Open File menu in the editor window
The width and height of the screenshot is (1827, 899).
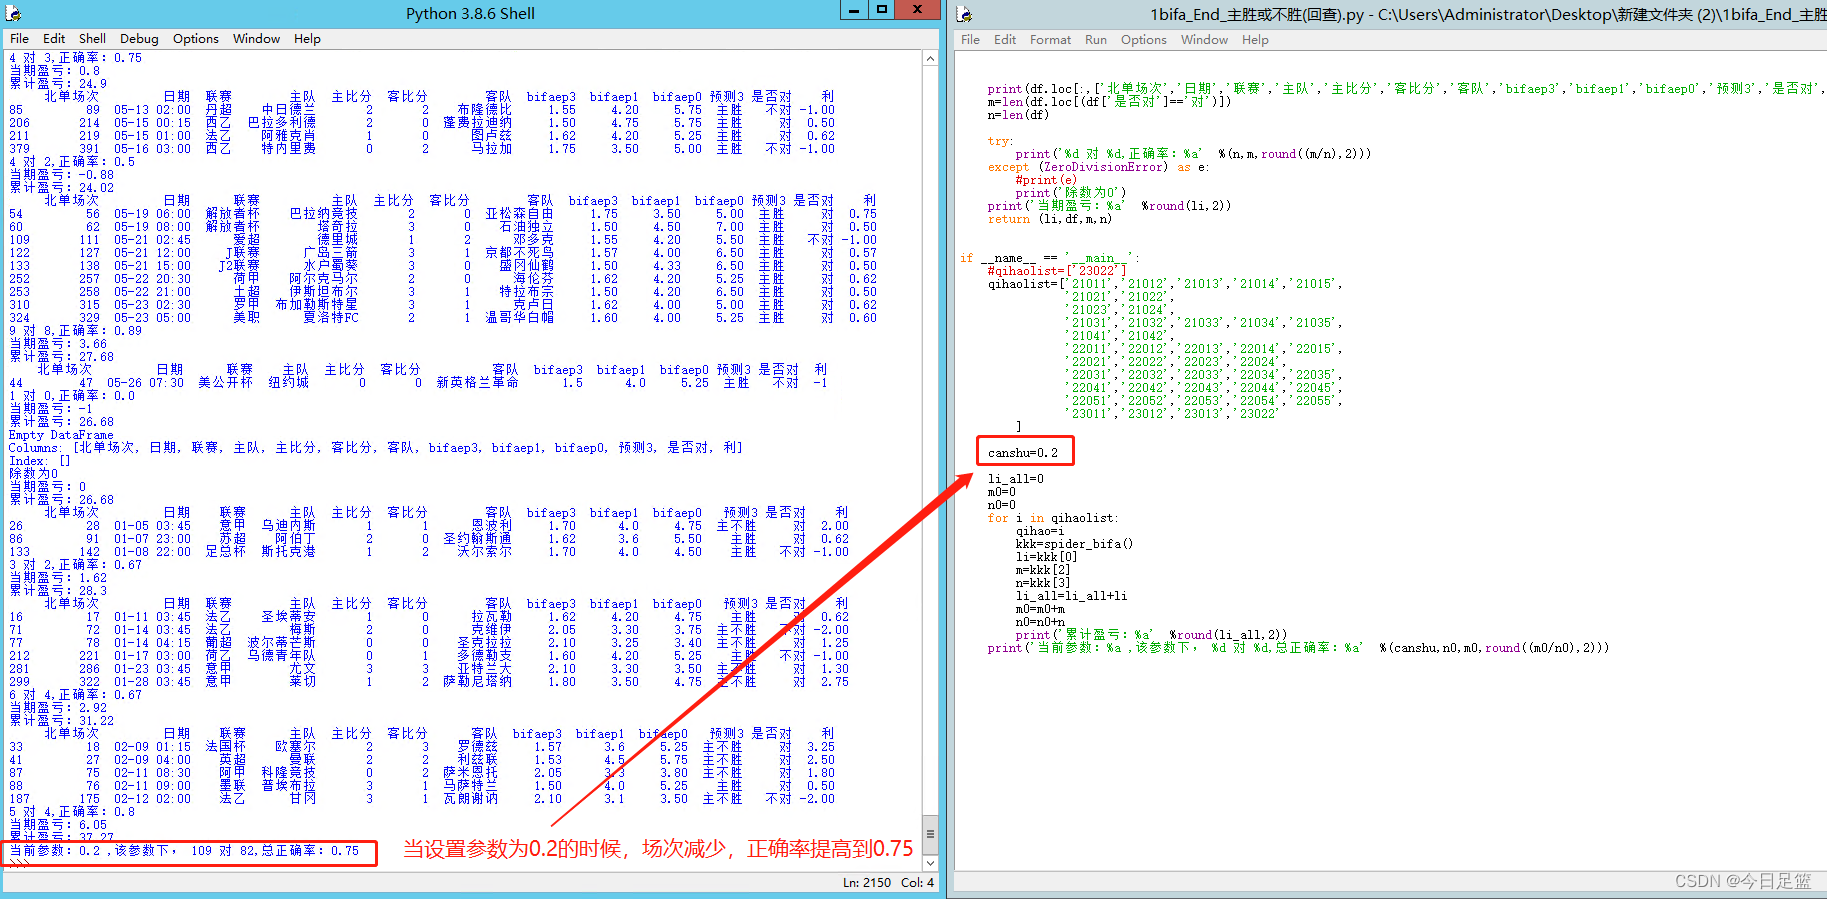pos(970,40)
